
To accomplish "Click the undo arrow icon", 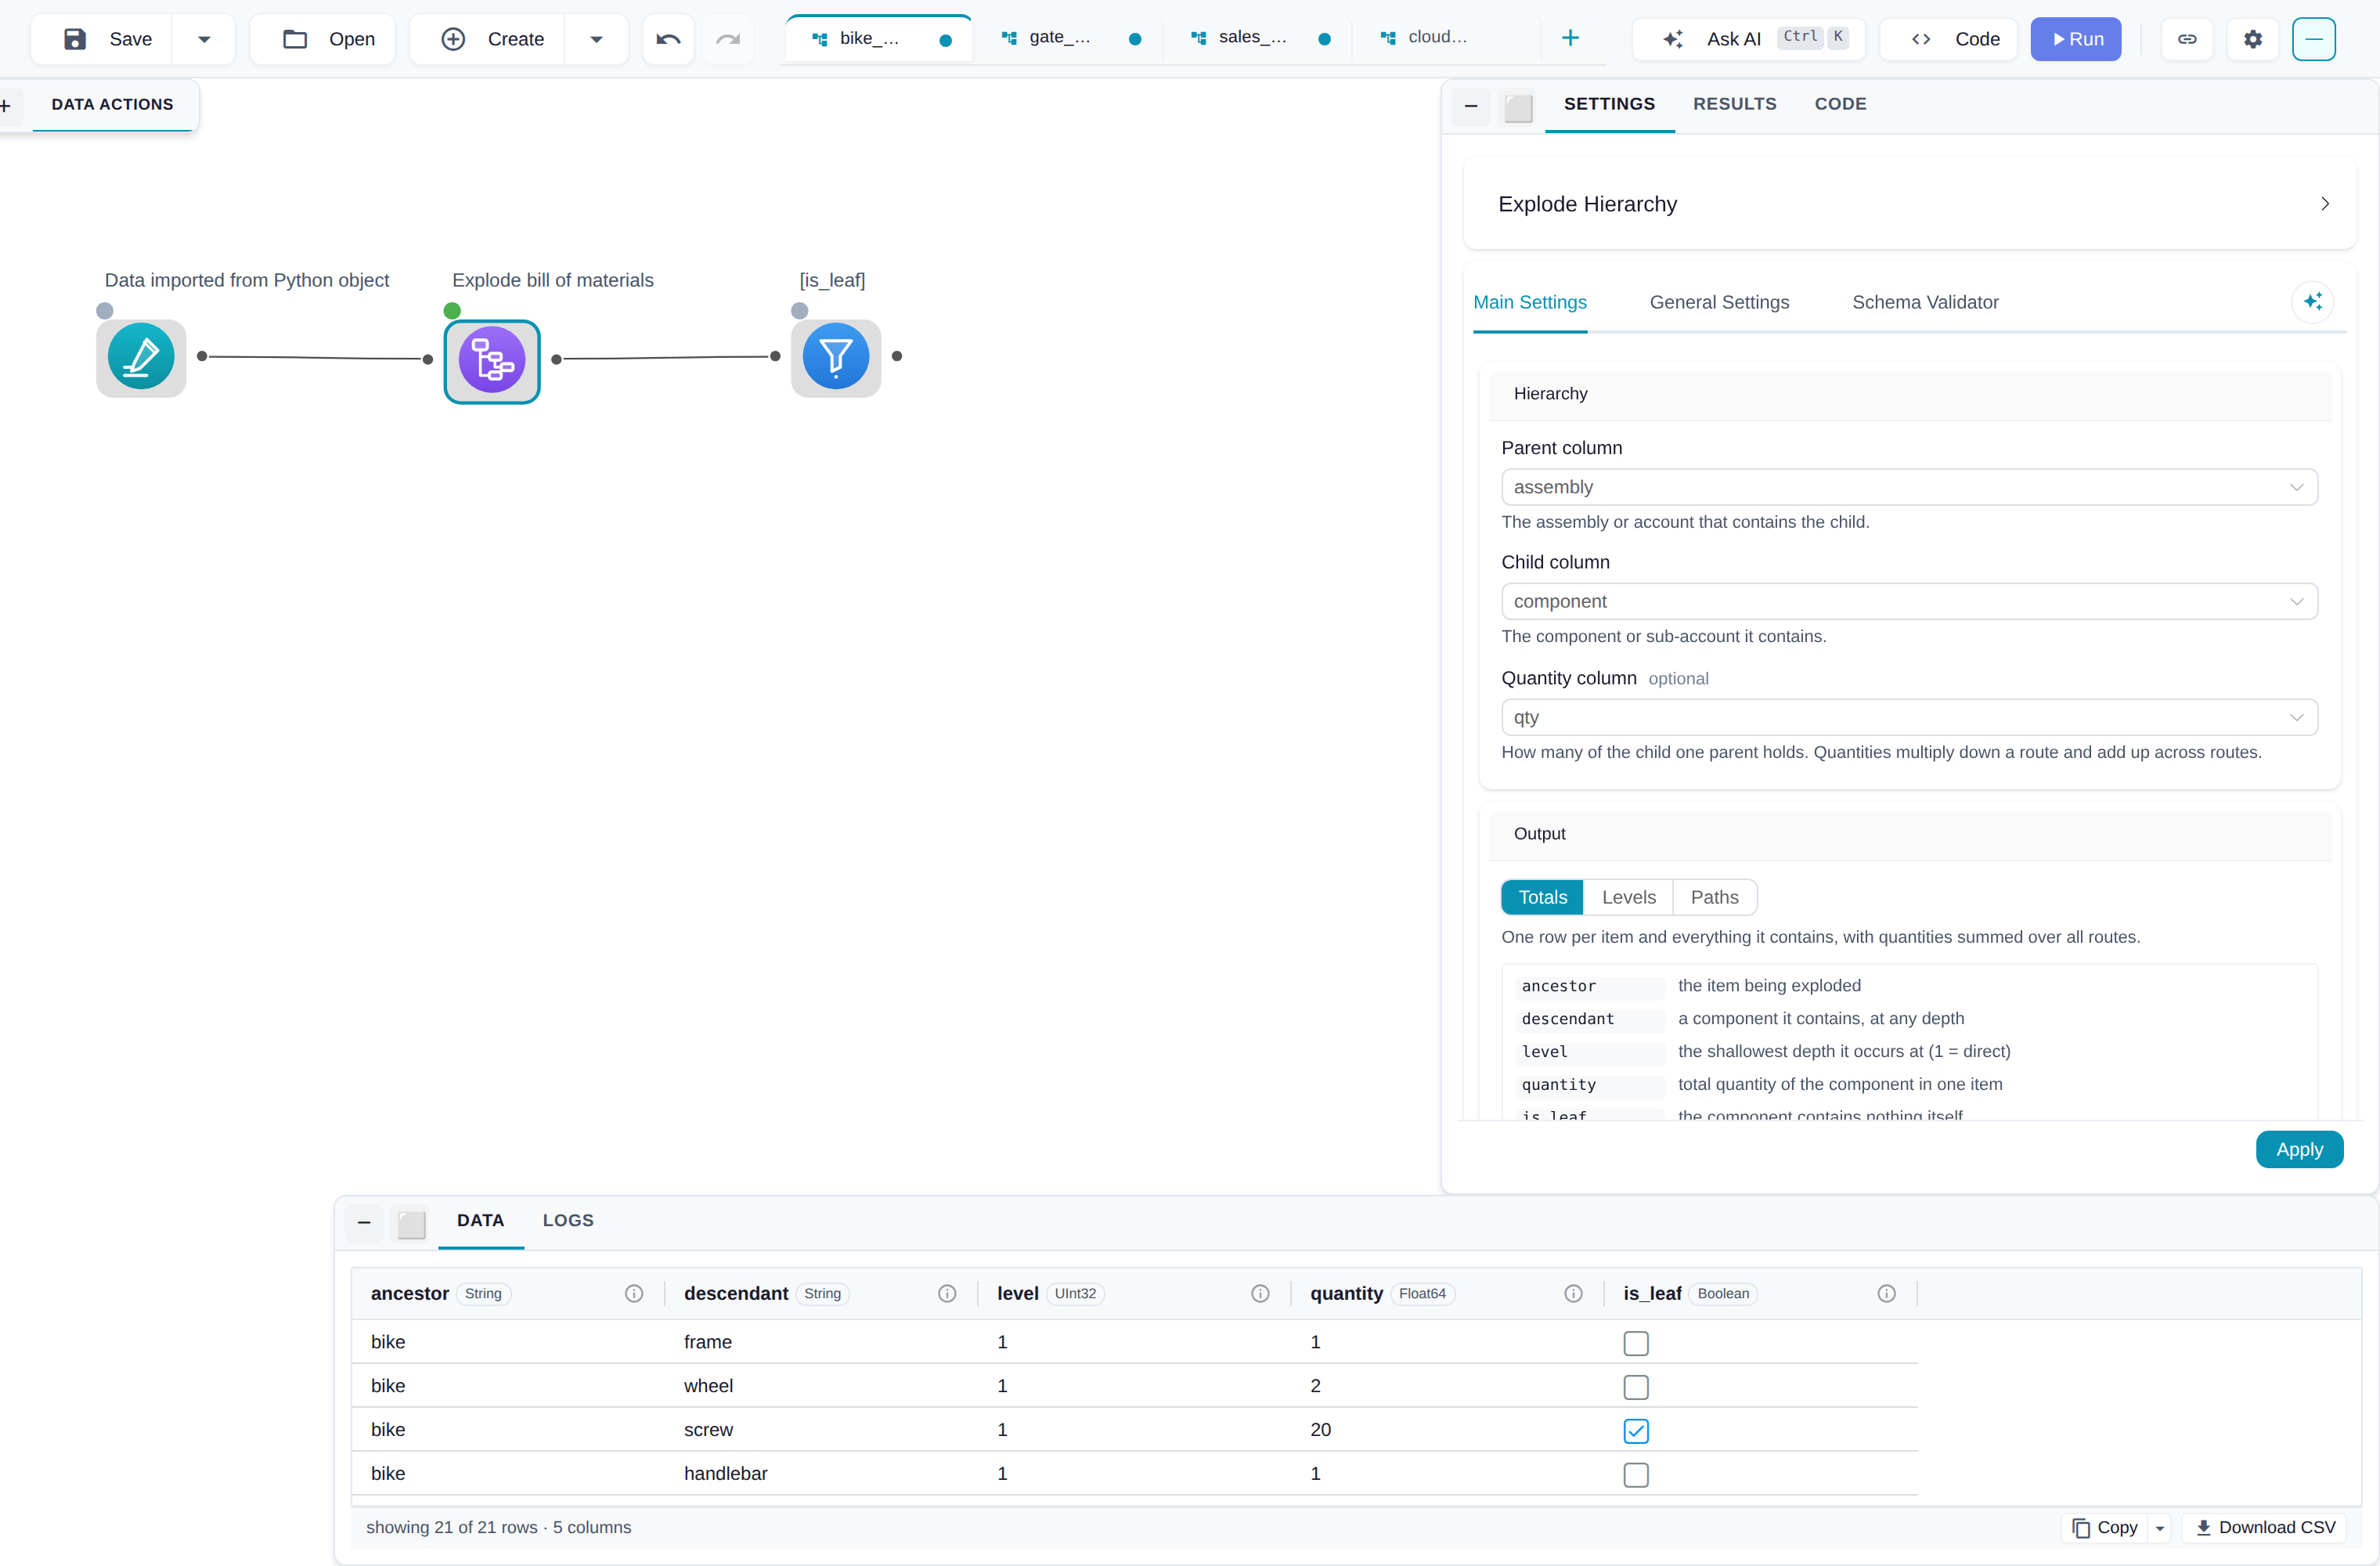I will tap(668, 39).
